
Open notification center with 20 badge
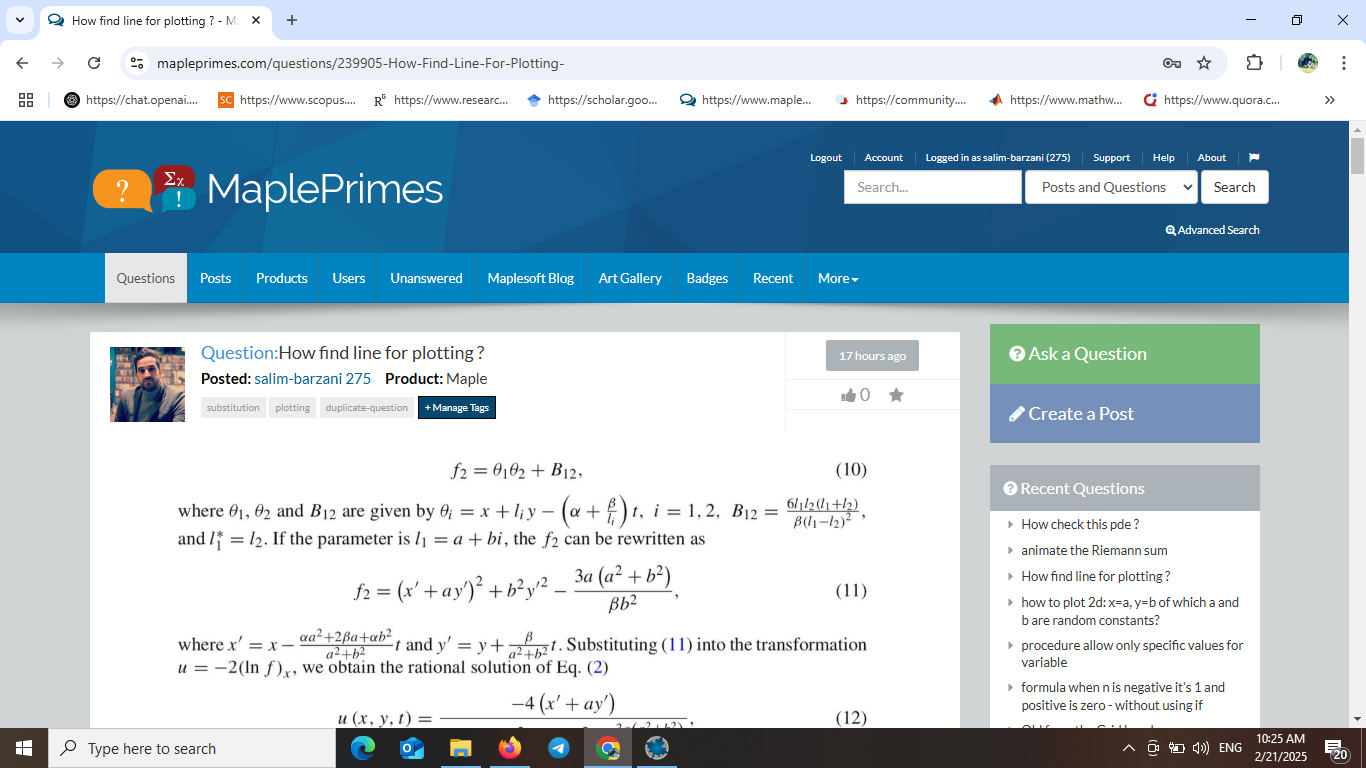[x=1336, y=748]
